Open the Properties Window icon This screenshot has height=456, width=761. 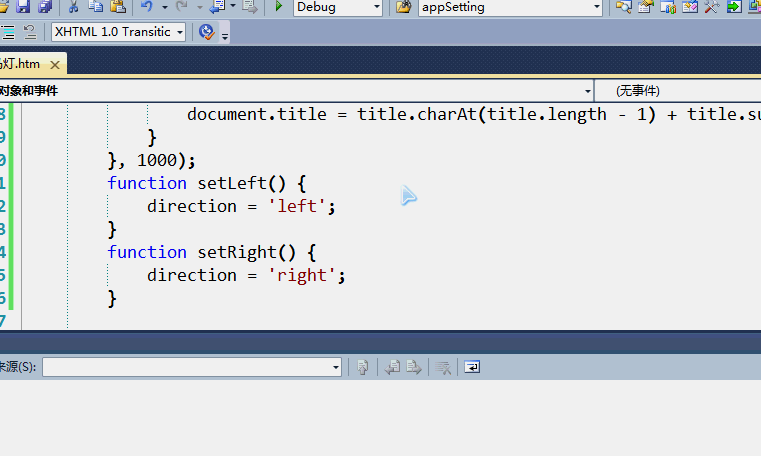[x=646, y=7]
